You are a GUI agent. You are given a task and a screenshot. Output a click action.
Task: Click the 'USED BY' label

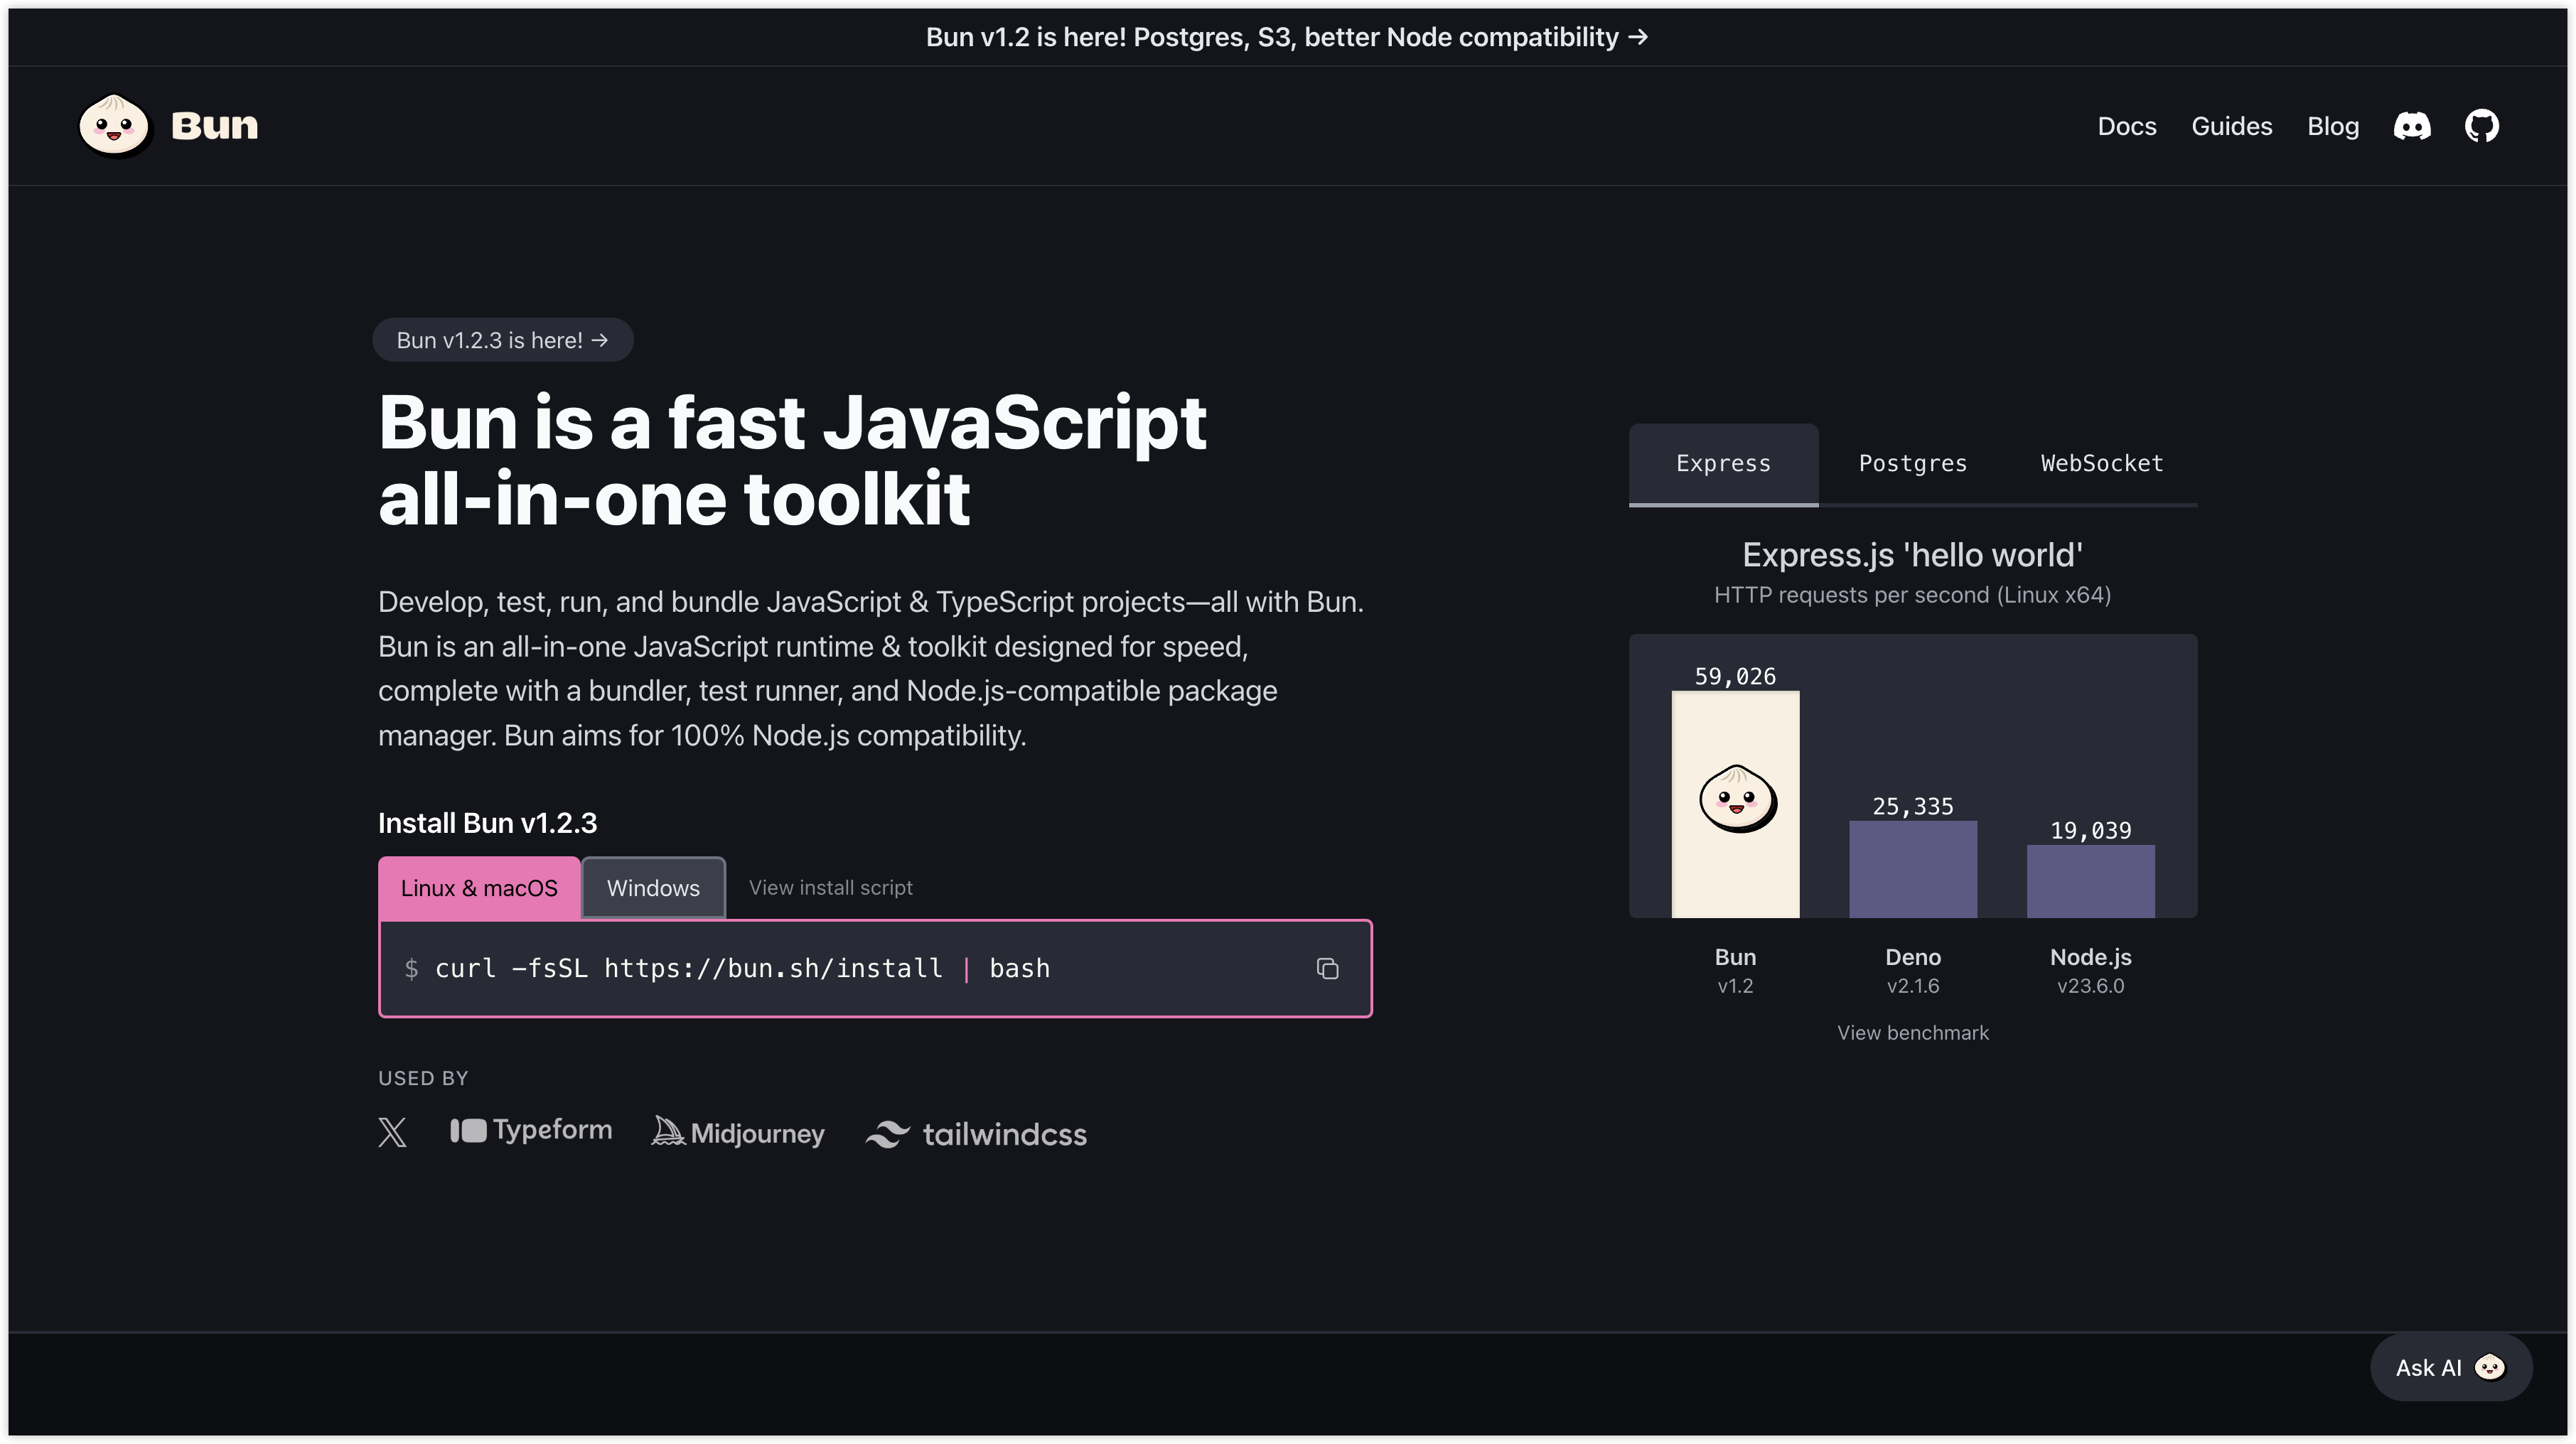423,1078
